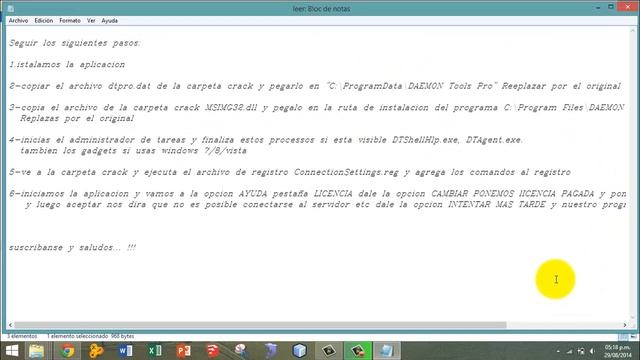Open the Windows Start button

[x=12, y=351]
